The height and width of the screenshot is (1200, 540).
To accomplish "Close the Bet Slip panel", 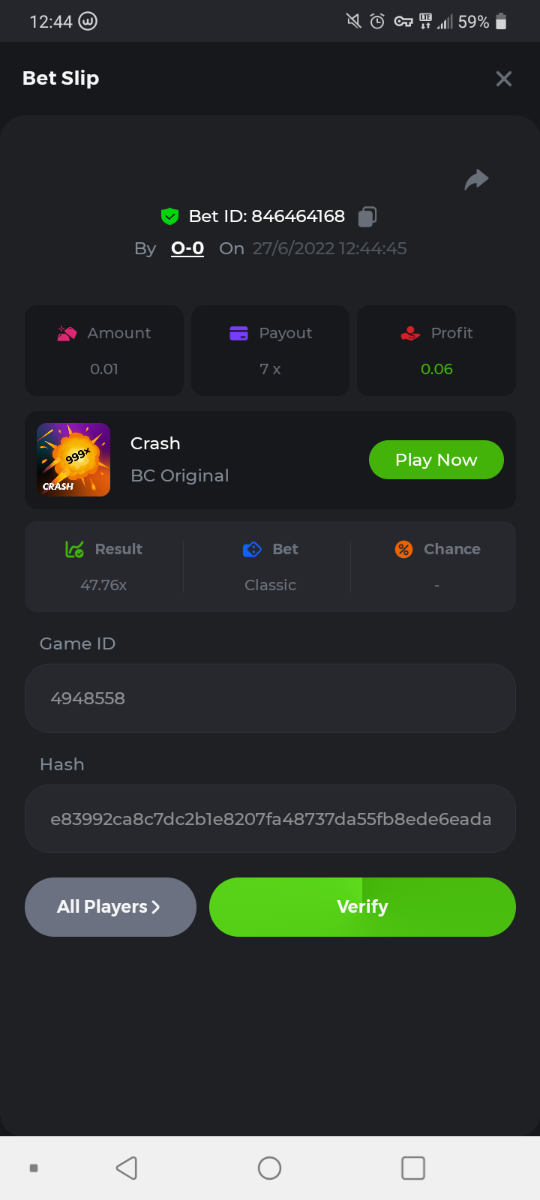I will 504,78.
